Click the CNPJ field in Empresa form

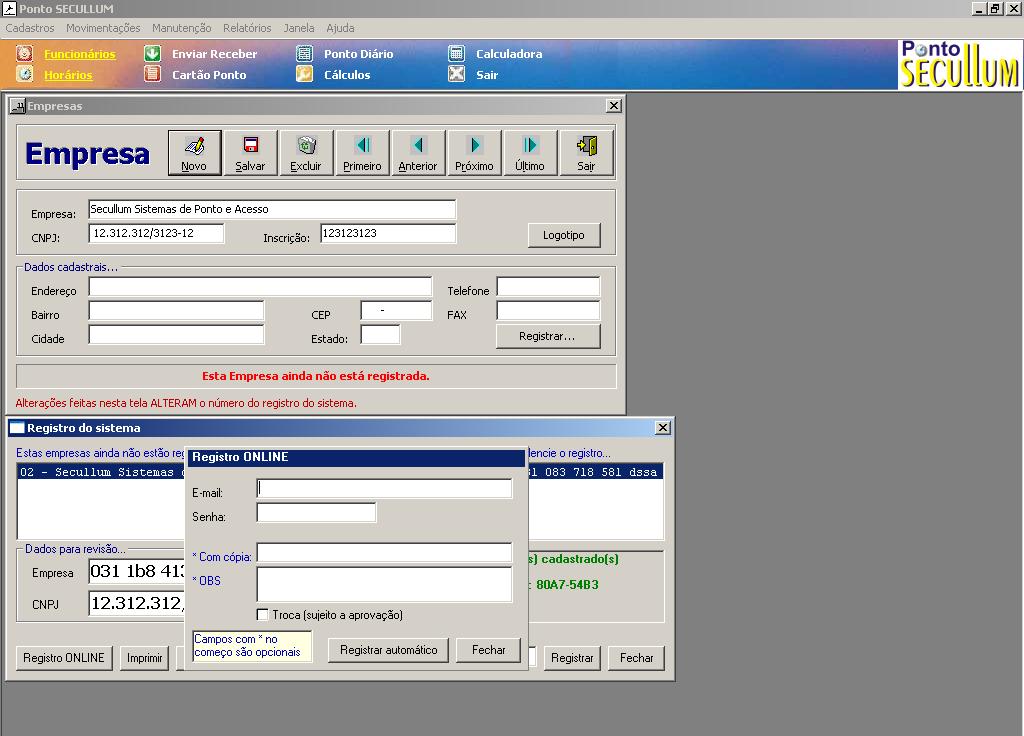(x=156, y=233)
